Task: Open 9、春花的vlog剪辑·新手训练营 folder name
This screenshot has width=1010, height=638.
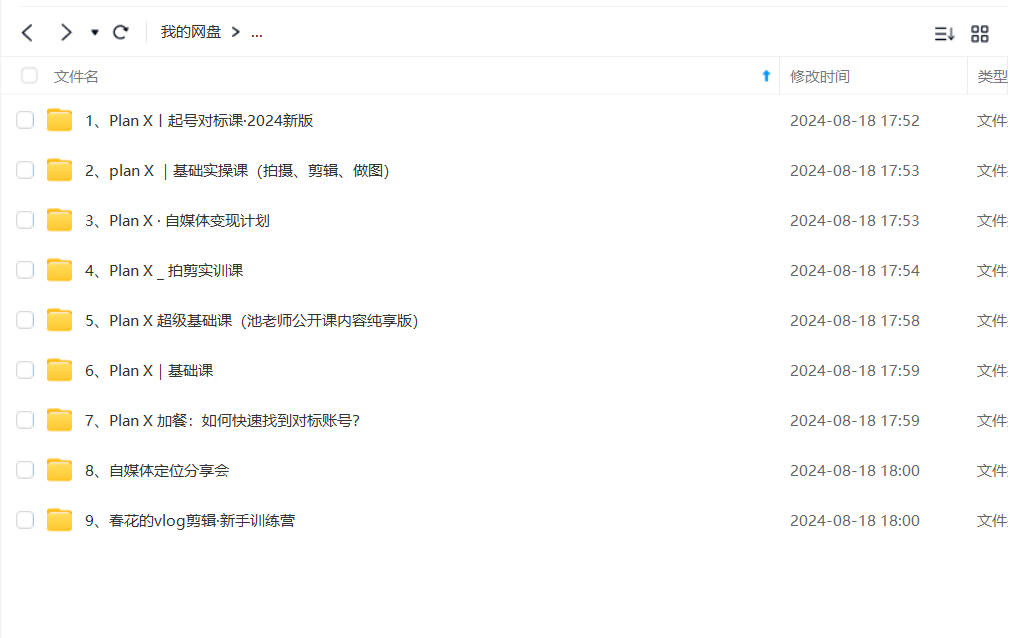Action: pyautogui.click(x=190, y=521)
